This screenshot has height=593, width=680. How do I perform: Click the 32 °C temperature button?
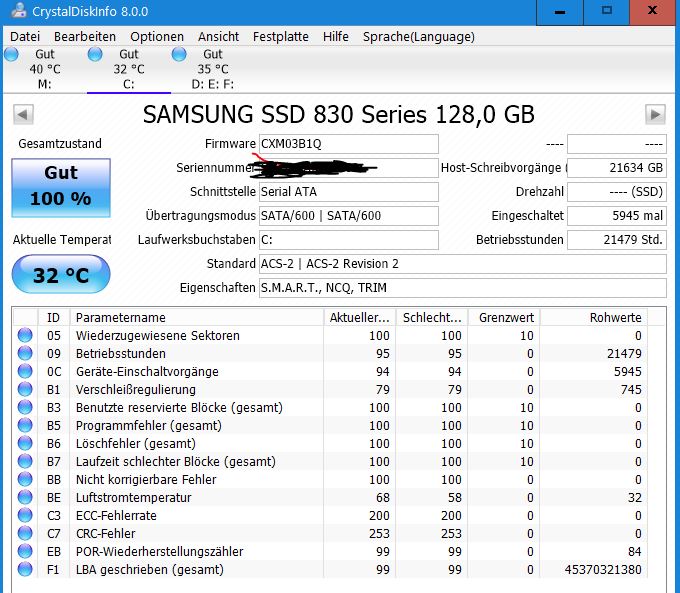pos(61,274)
